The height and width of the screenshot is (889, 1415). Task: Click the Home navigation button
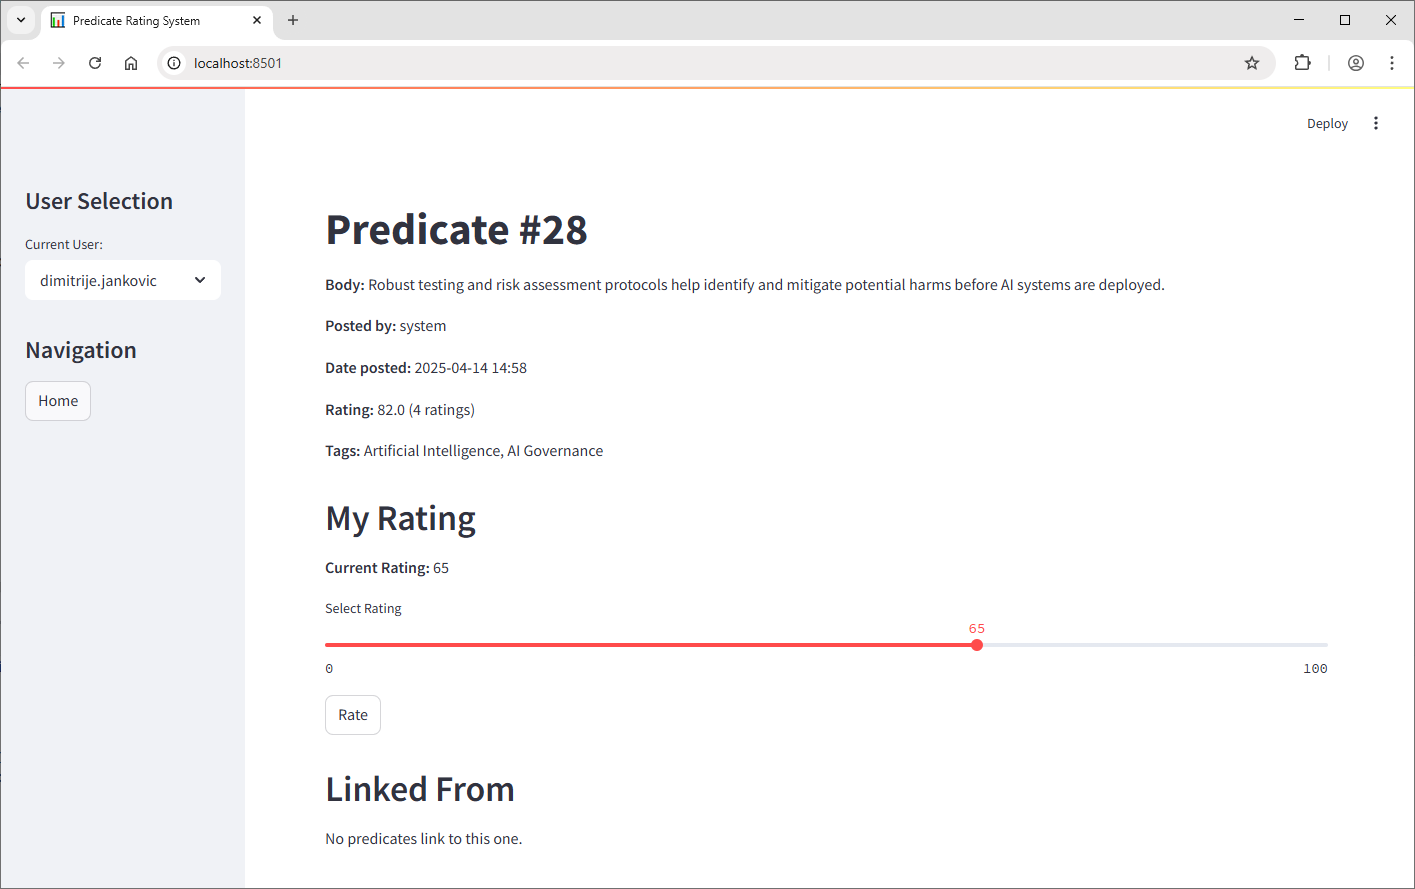click(x=58, y=401)
